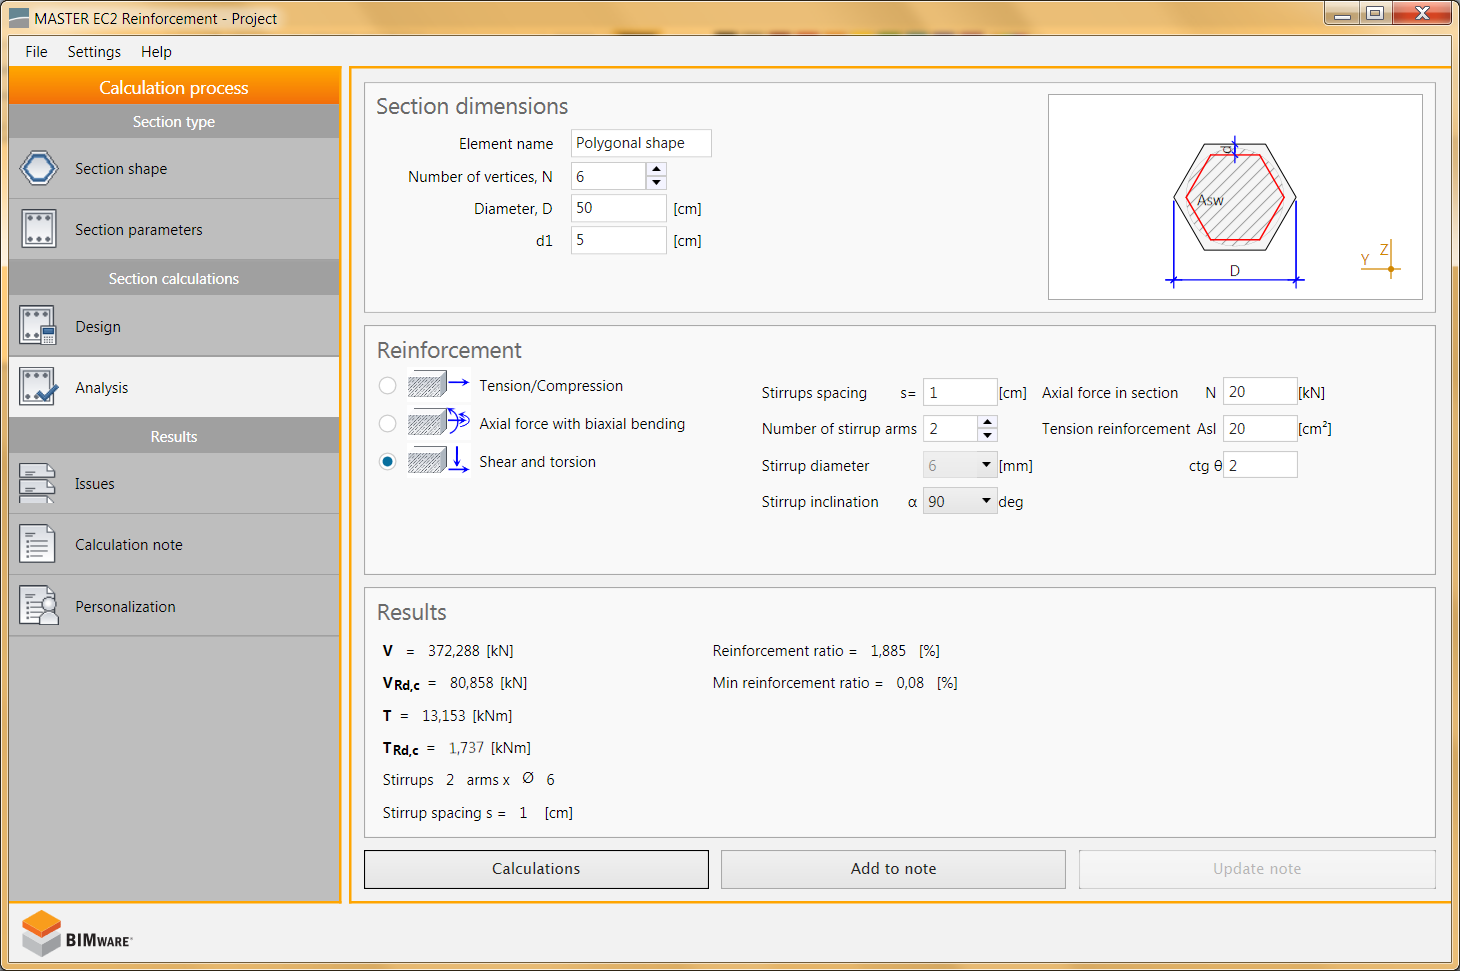Open the Calculation note document icon
This screenshot has height=971, width=1460.
(39, 545)
